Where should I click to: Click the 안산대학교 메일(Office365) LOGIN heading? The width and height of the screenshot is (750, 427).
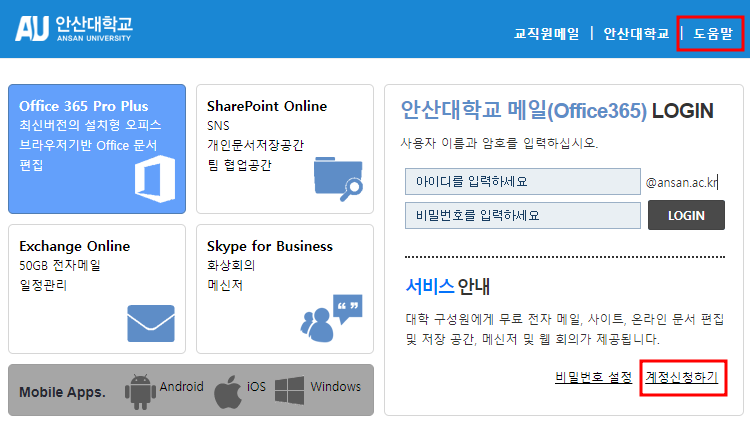[557, 110]
